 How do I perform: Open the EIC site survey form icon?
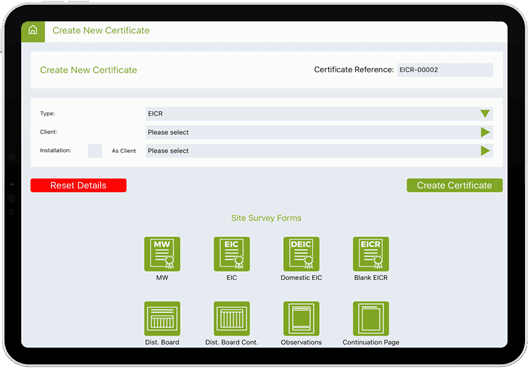tap(232, 254)
